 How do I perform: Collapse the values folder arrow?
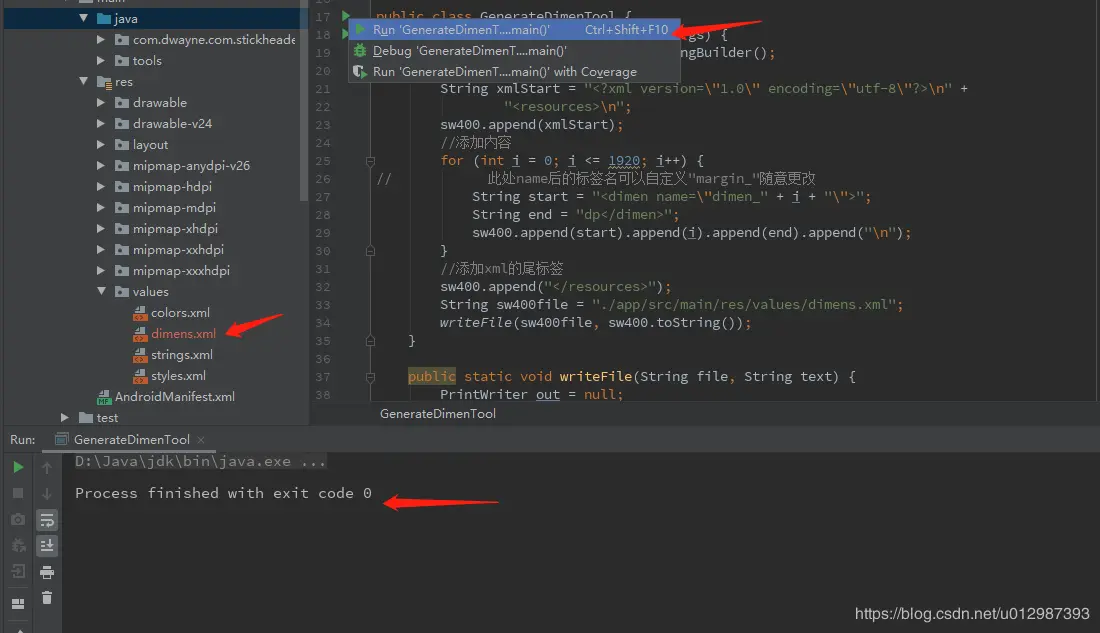click(101, 291)
